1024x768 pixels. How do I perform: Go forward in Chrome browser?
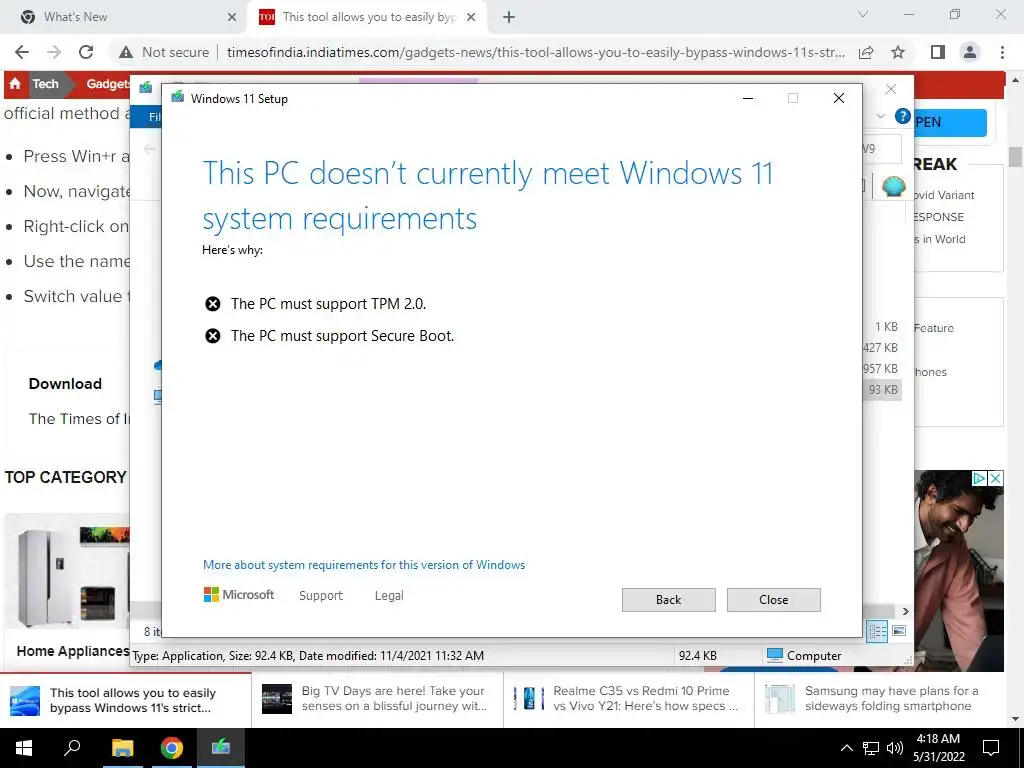54,52
